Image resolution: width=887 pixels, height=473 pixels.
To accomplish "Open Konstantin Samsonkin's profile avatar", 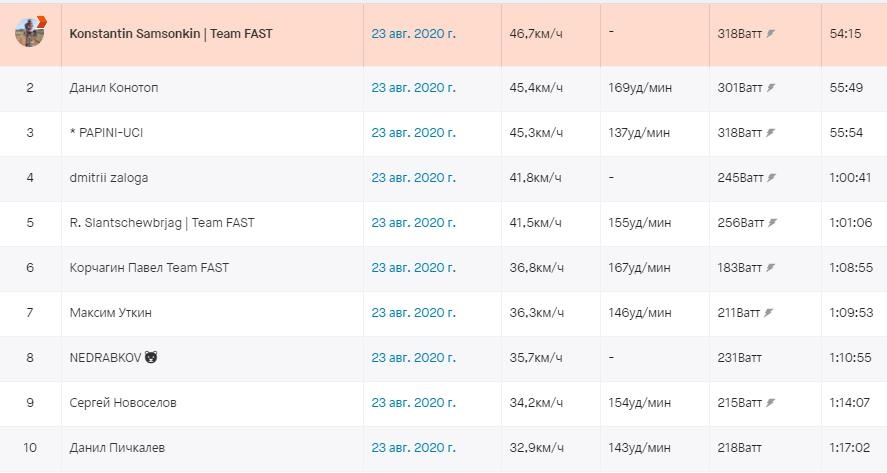I will point(30,32).
